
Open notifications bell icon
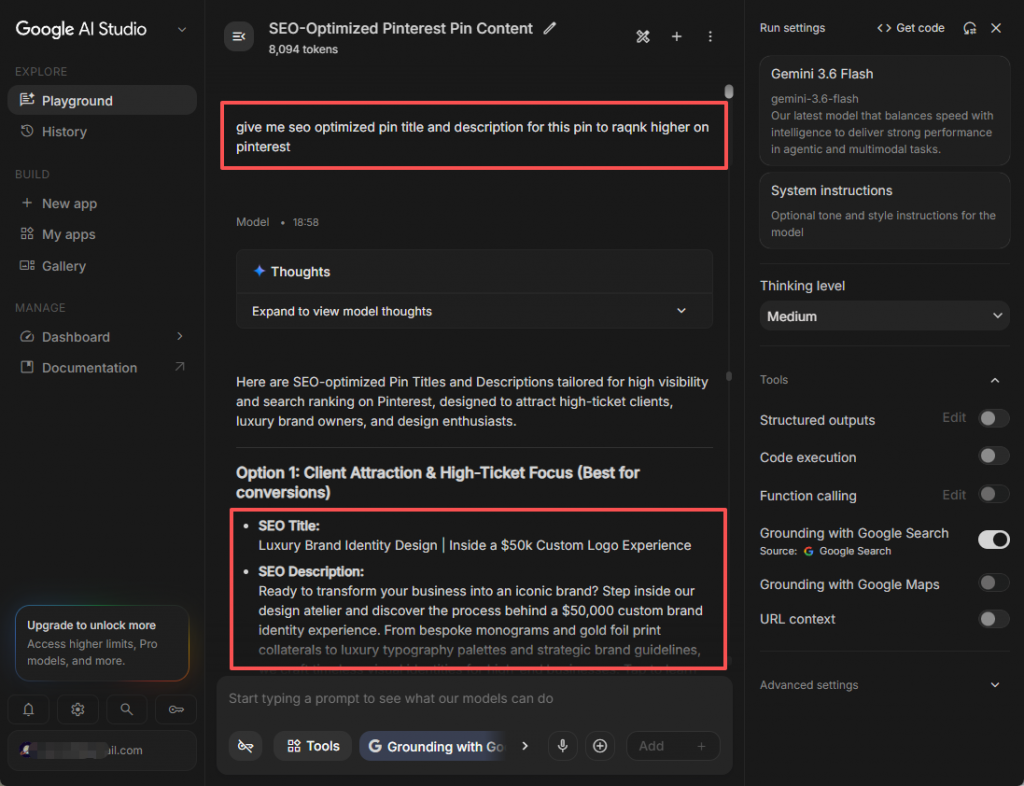[29, 709]
